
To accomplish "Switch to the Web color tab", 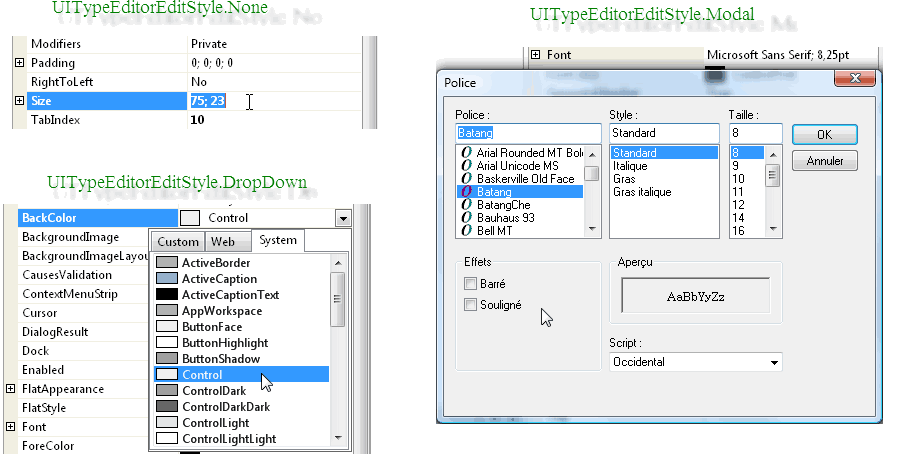I will coord(223,242).
